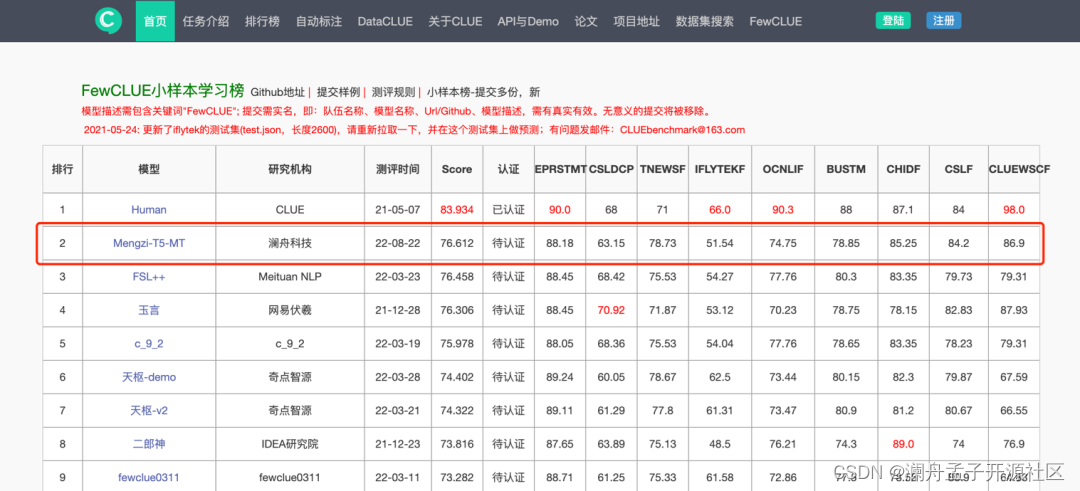Select the 已认证 status cell
Viewport: 1080px width, 491px height.
click(x=508, y=209)
